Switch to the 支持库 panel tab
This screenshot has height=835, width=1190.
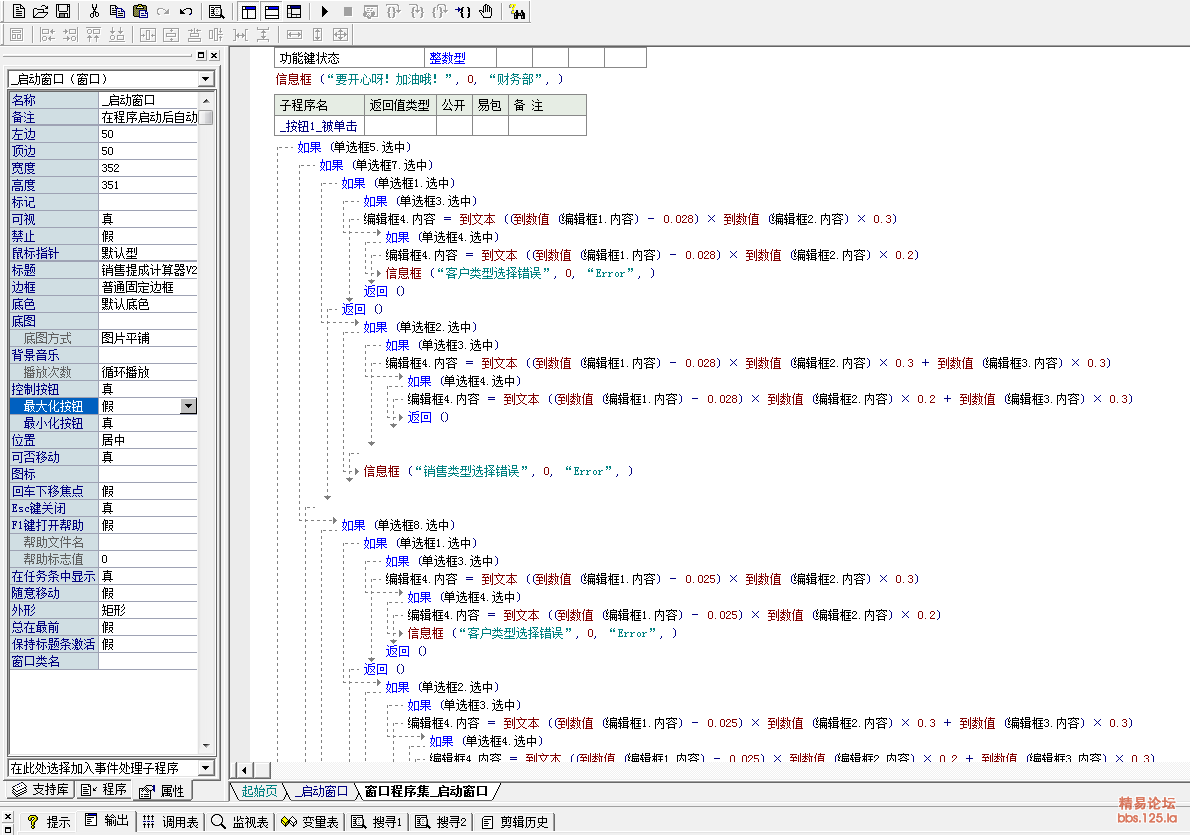coord(42,789)
